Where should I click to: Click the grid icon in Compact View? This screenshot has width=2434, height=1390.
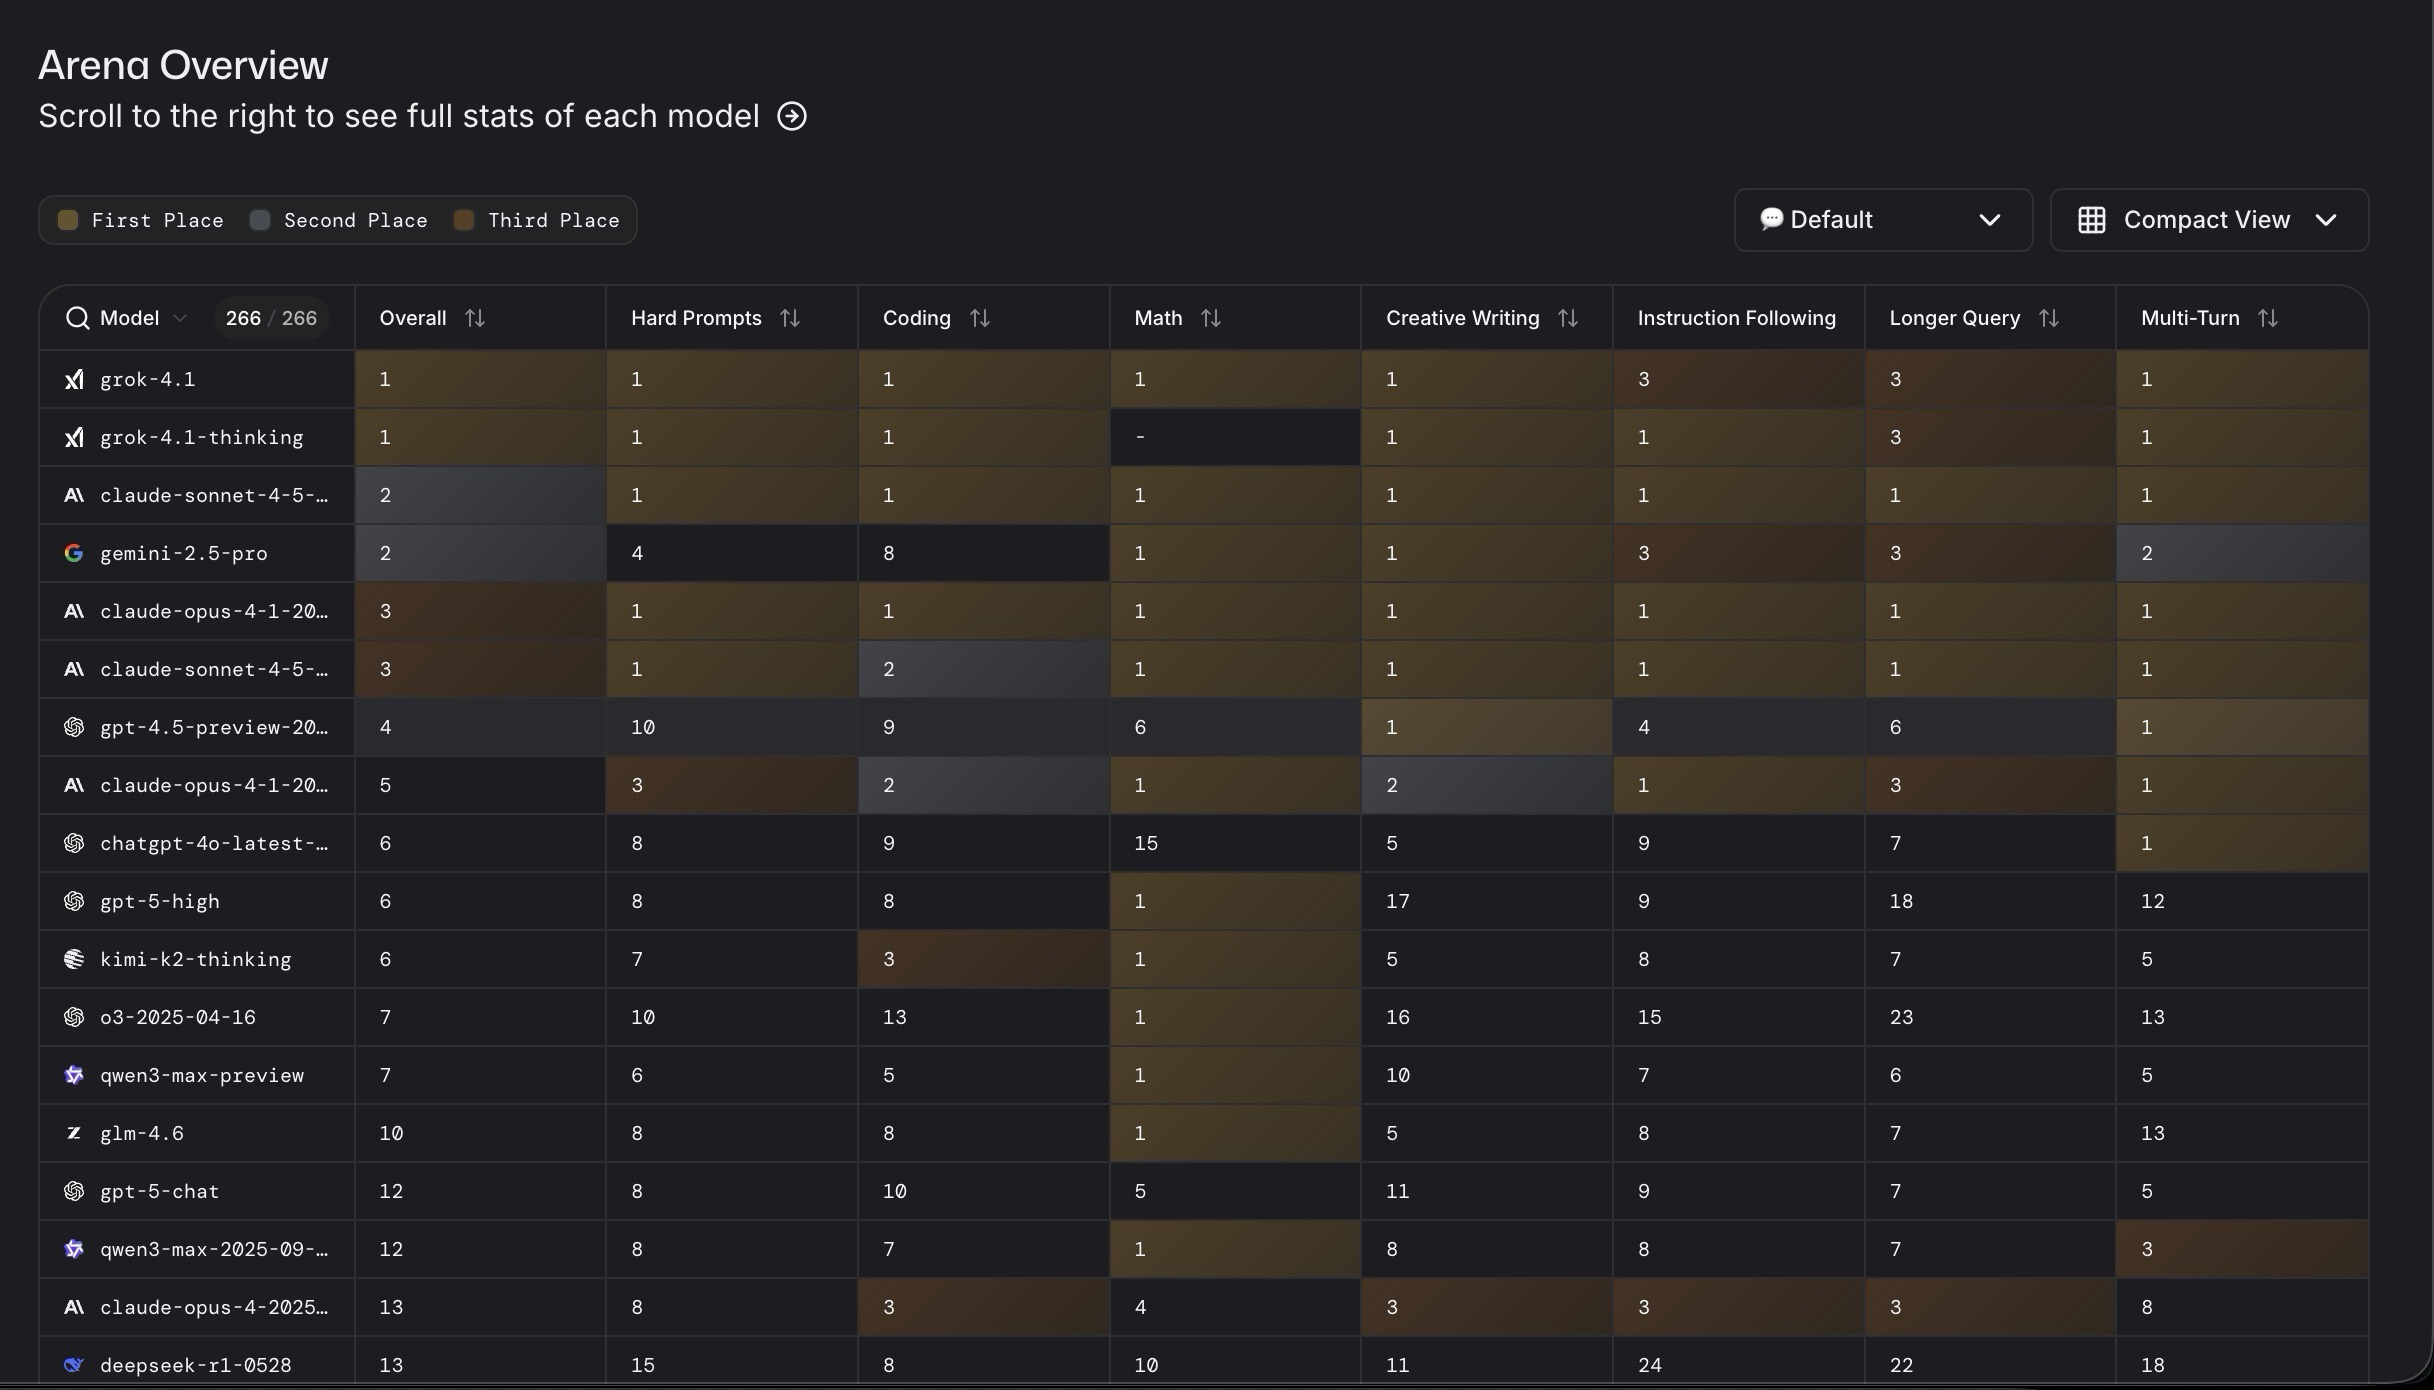point(2092,220)
